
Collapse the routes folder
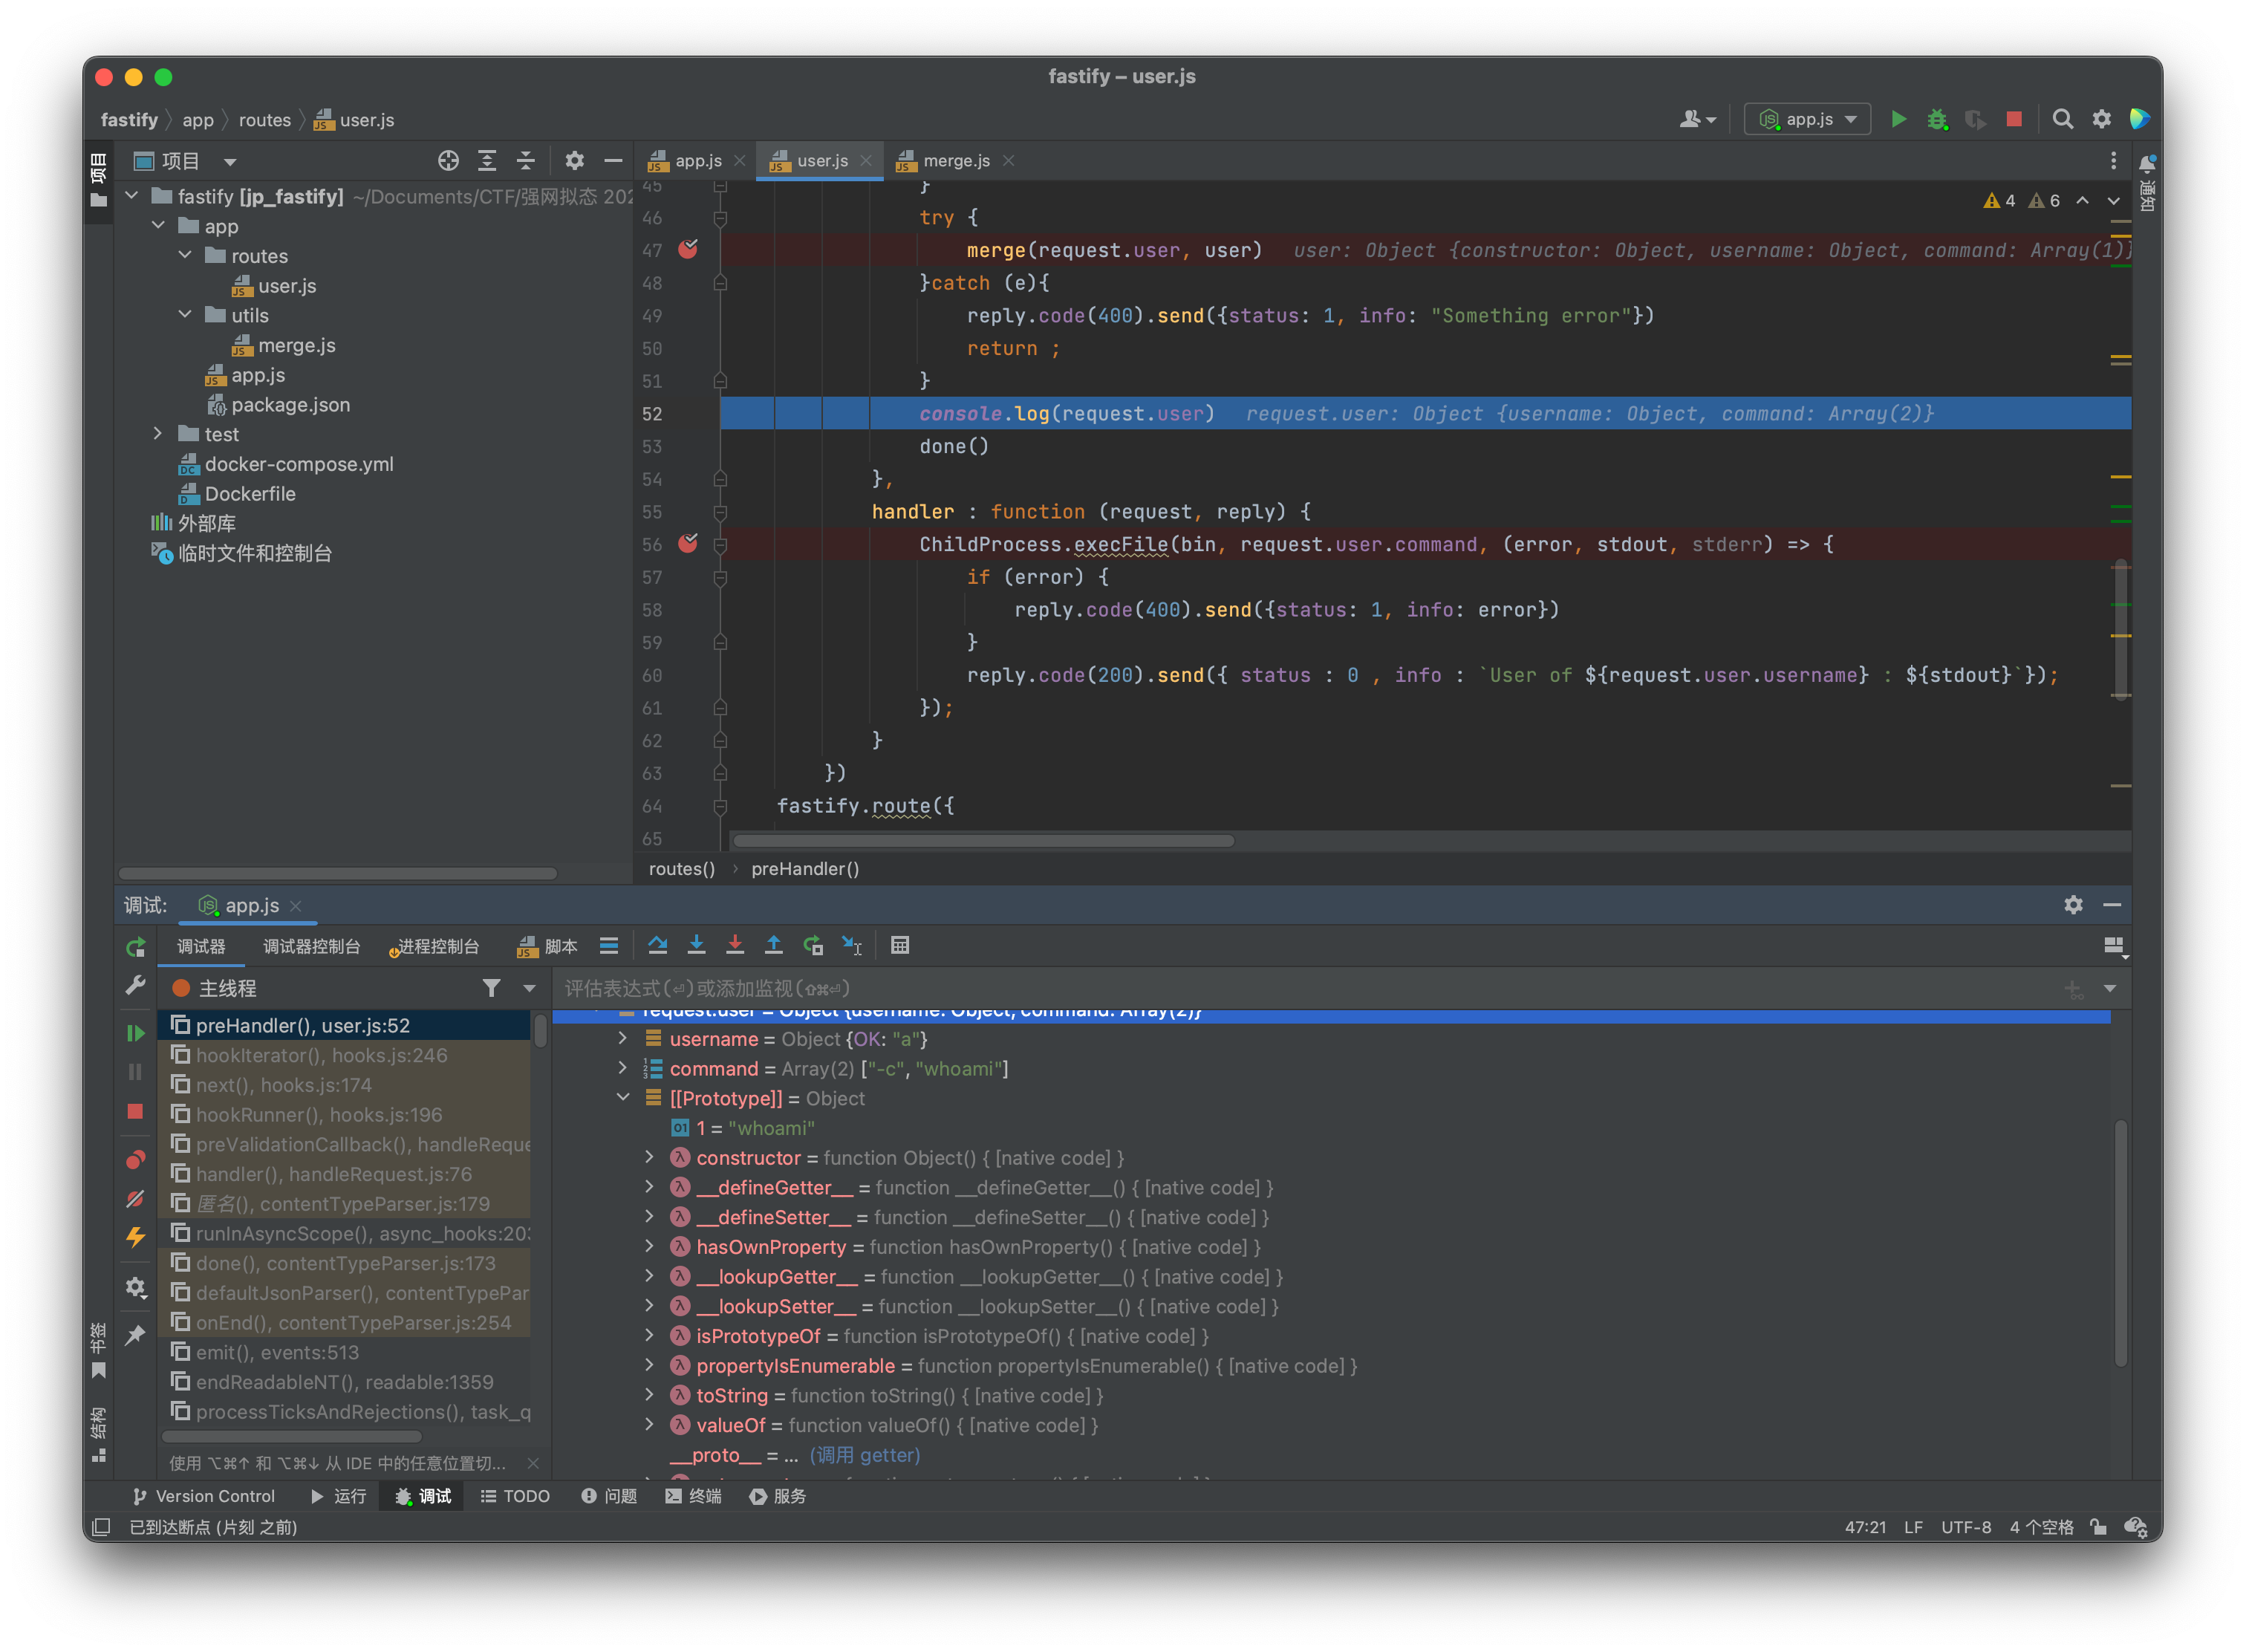point(185,256)
